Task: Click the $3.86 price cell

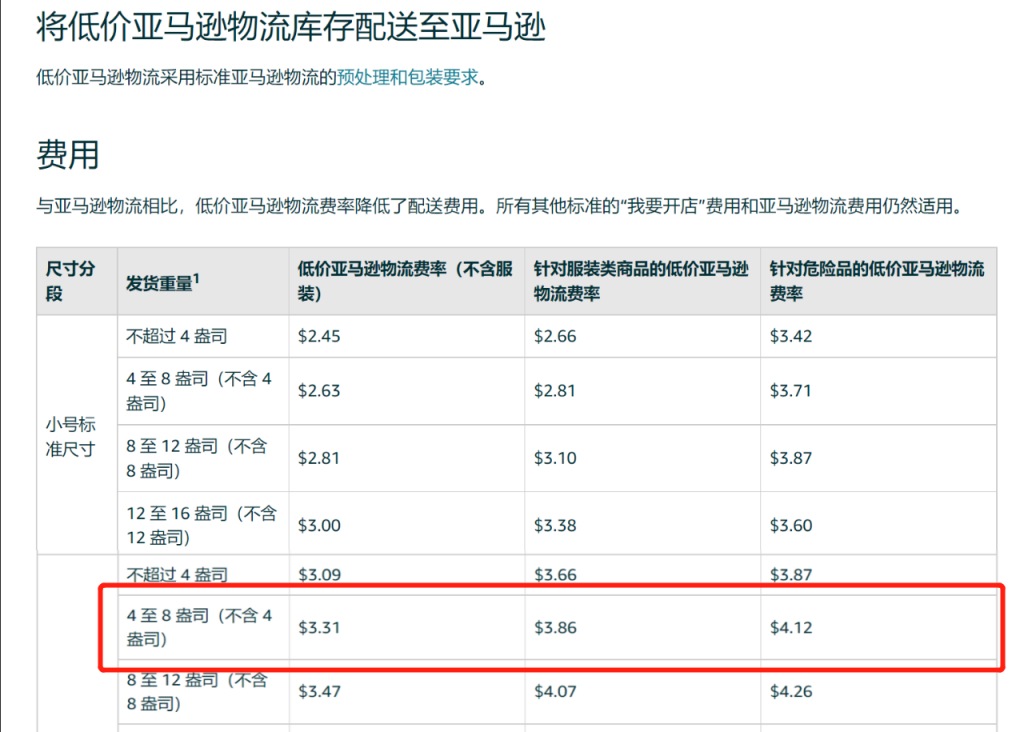Action: click(x=642, y=627)
